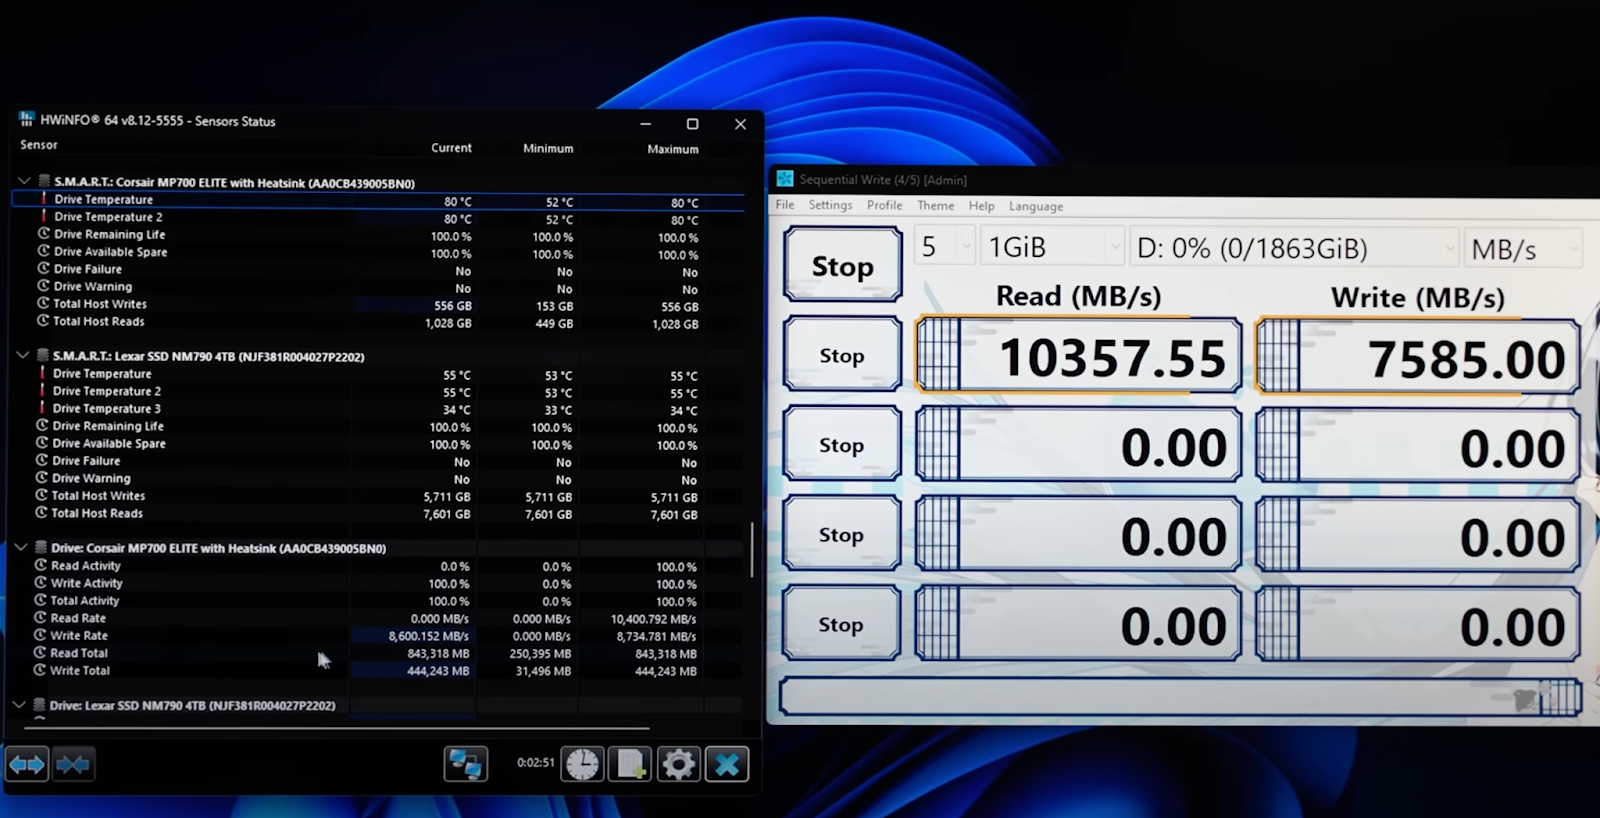The height and width of the screenshot is (818, 1600).
Task: Click the elapsed time 0:02:51 in HWiNFO
Action: 535,762
